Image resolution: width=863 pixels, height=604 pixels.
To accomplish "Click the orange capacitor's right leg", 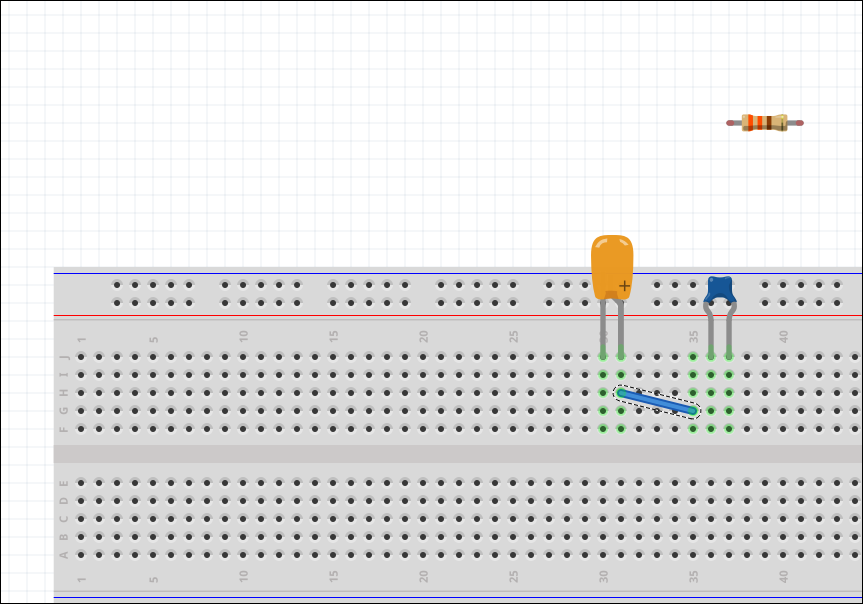I will click(621, 328).
